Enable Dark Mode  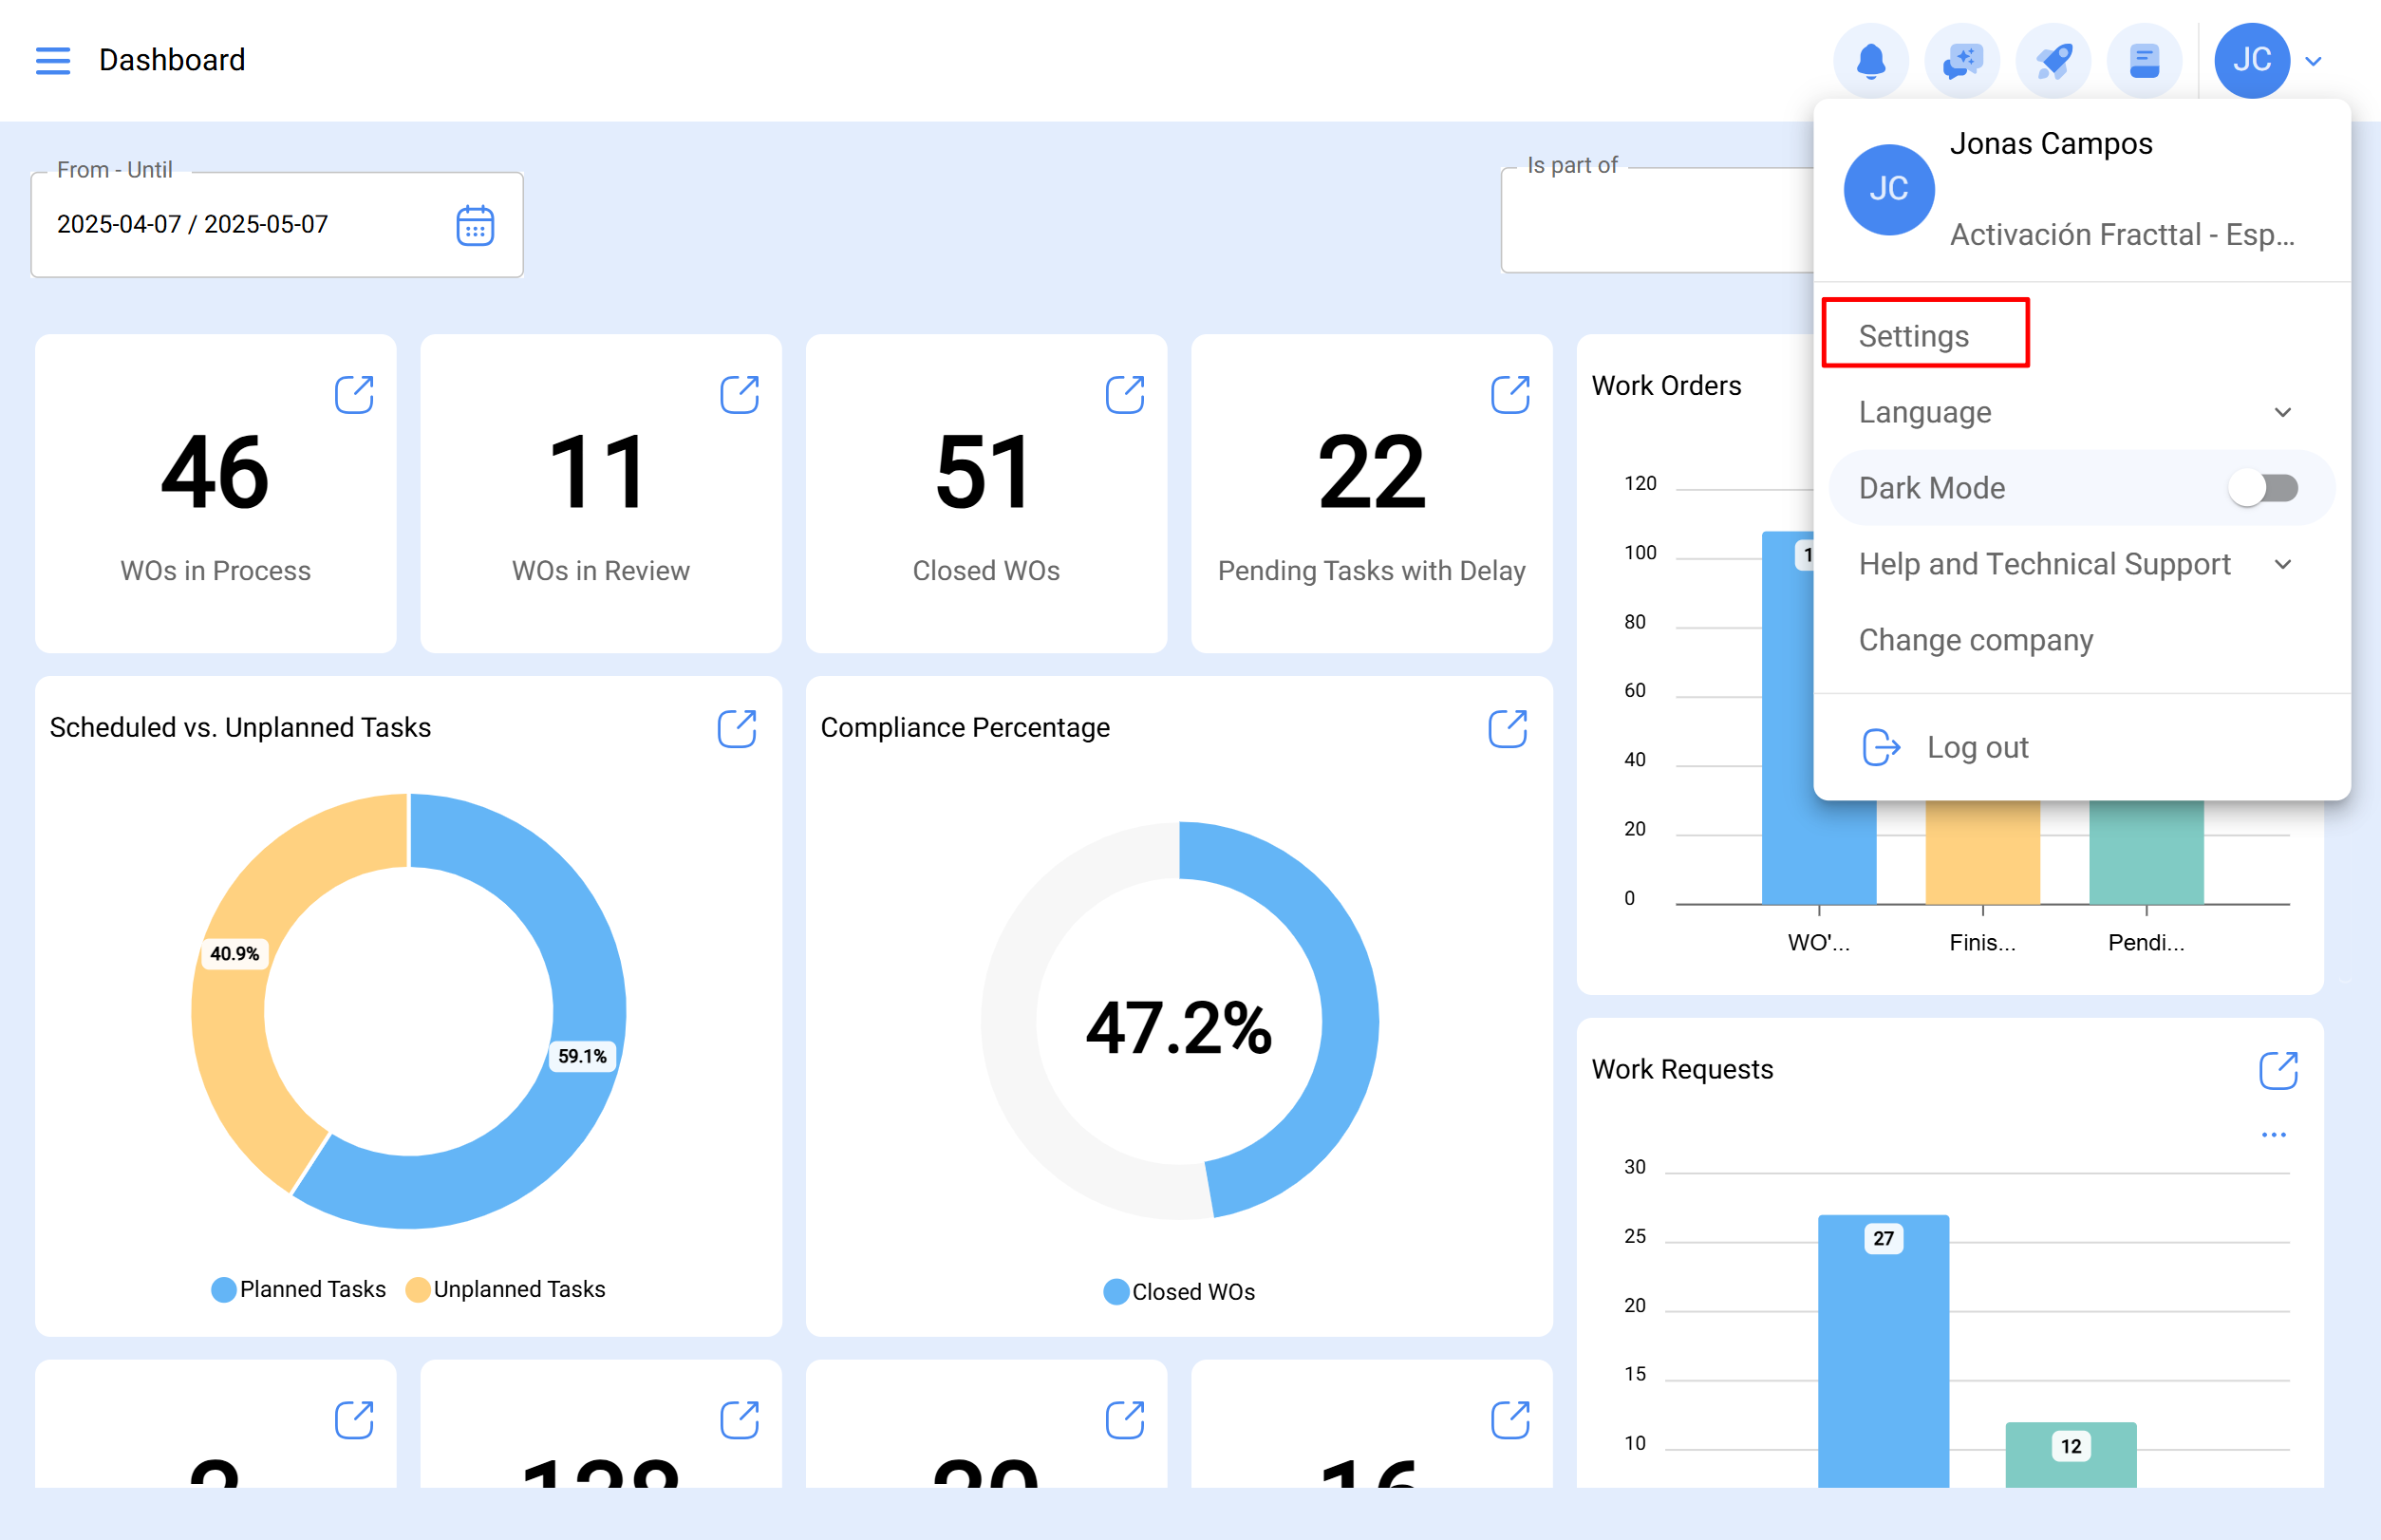coord(2262,488)
